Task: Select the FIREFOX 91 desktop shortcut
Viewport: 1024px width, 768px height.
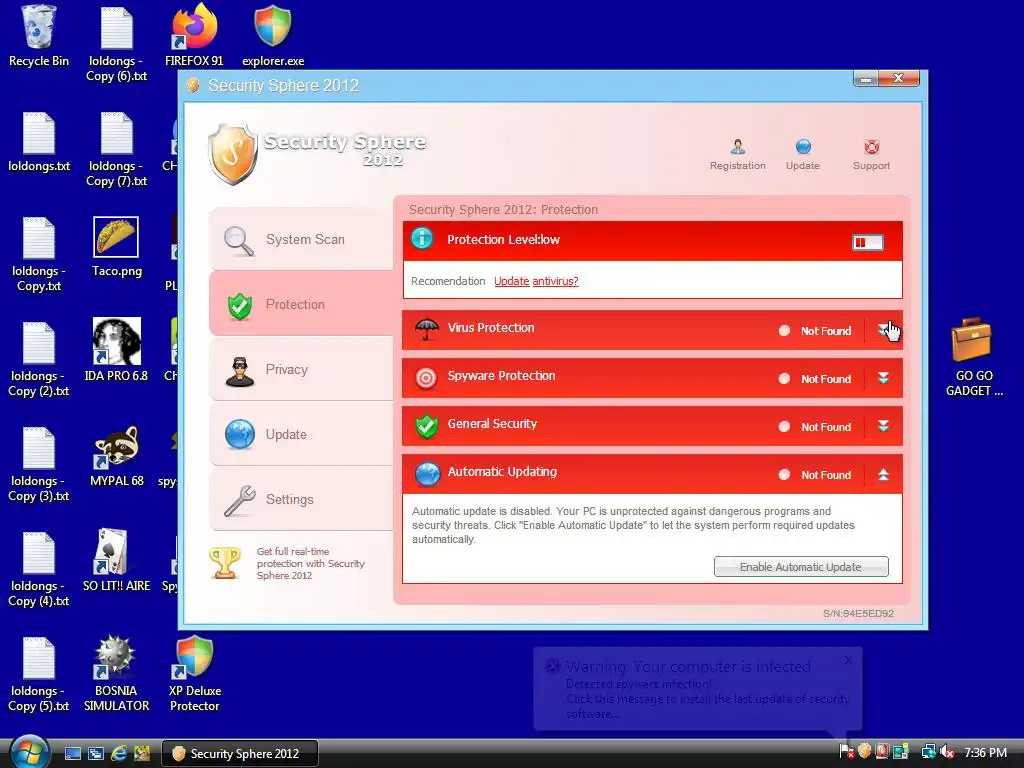Action: [194, 36]
